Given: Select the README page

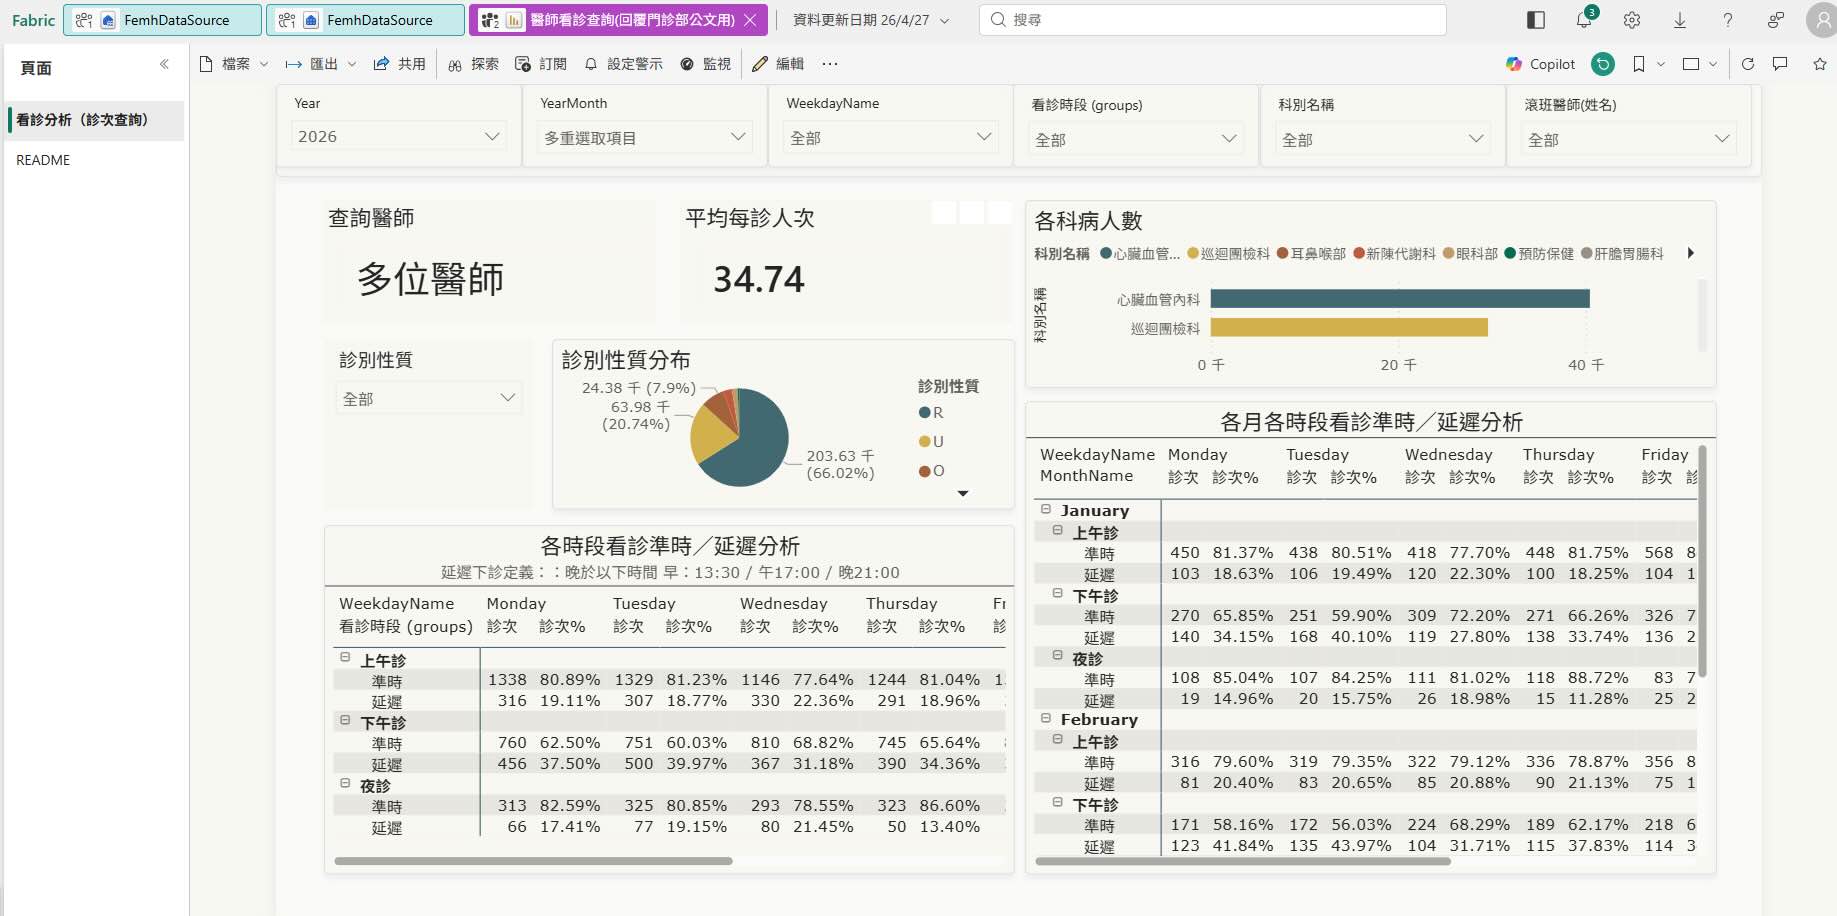Looking at the screenshot, I should [43, 160].
